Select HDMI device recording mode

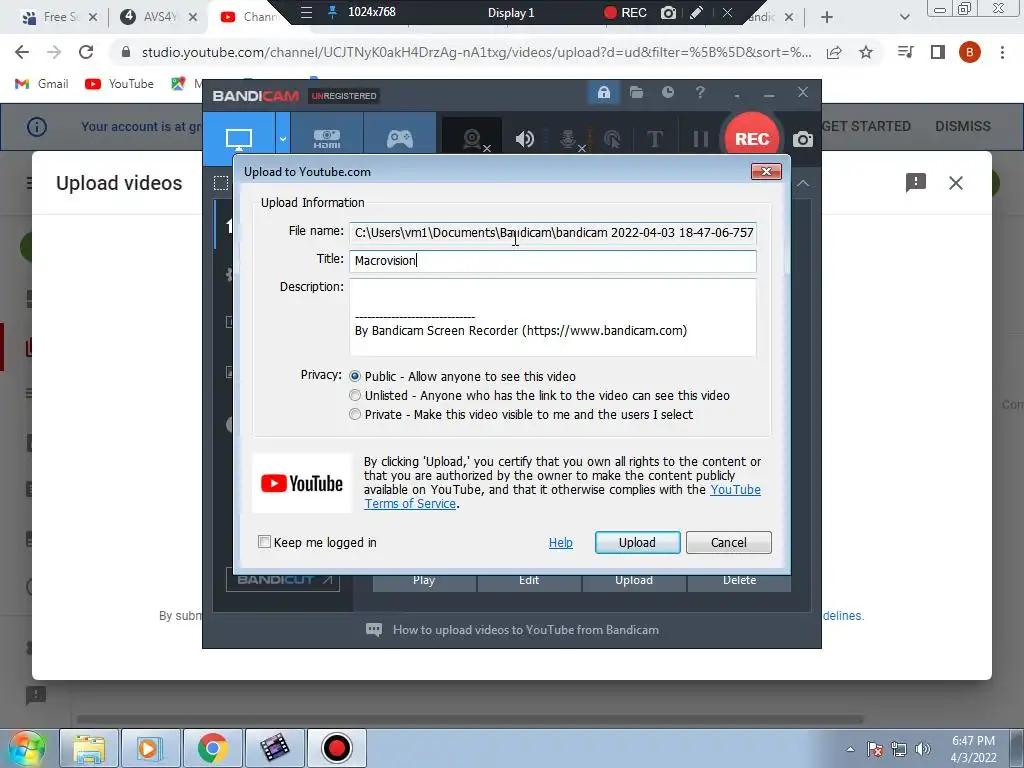(x=327, y=138)
